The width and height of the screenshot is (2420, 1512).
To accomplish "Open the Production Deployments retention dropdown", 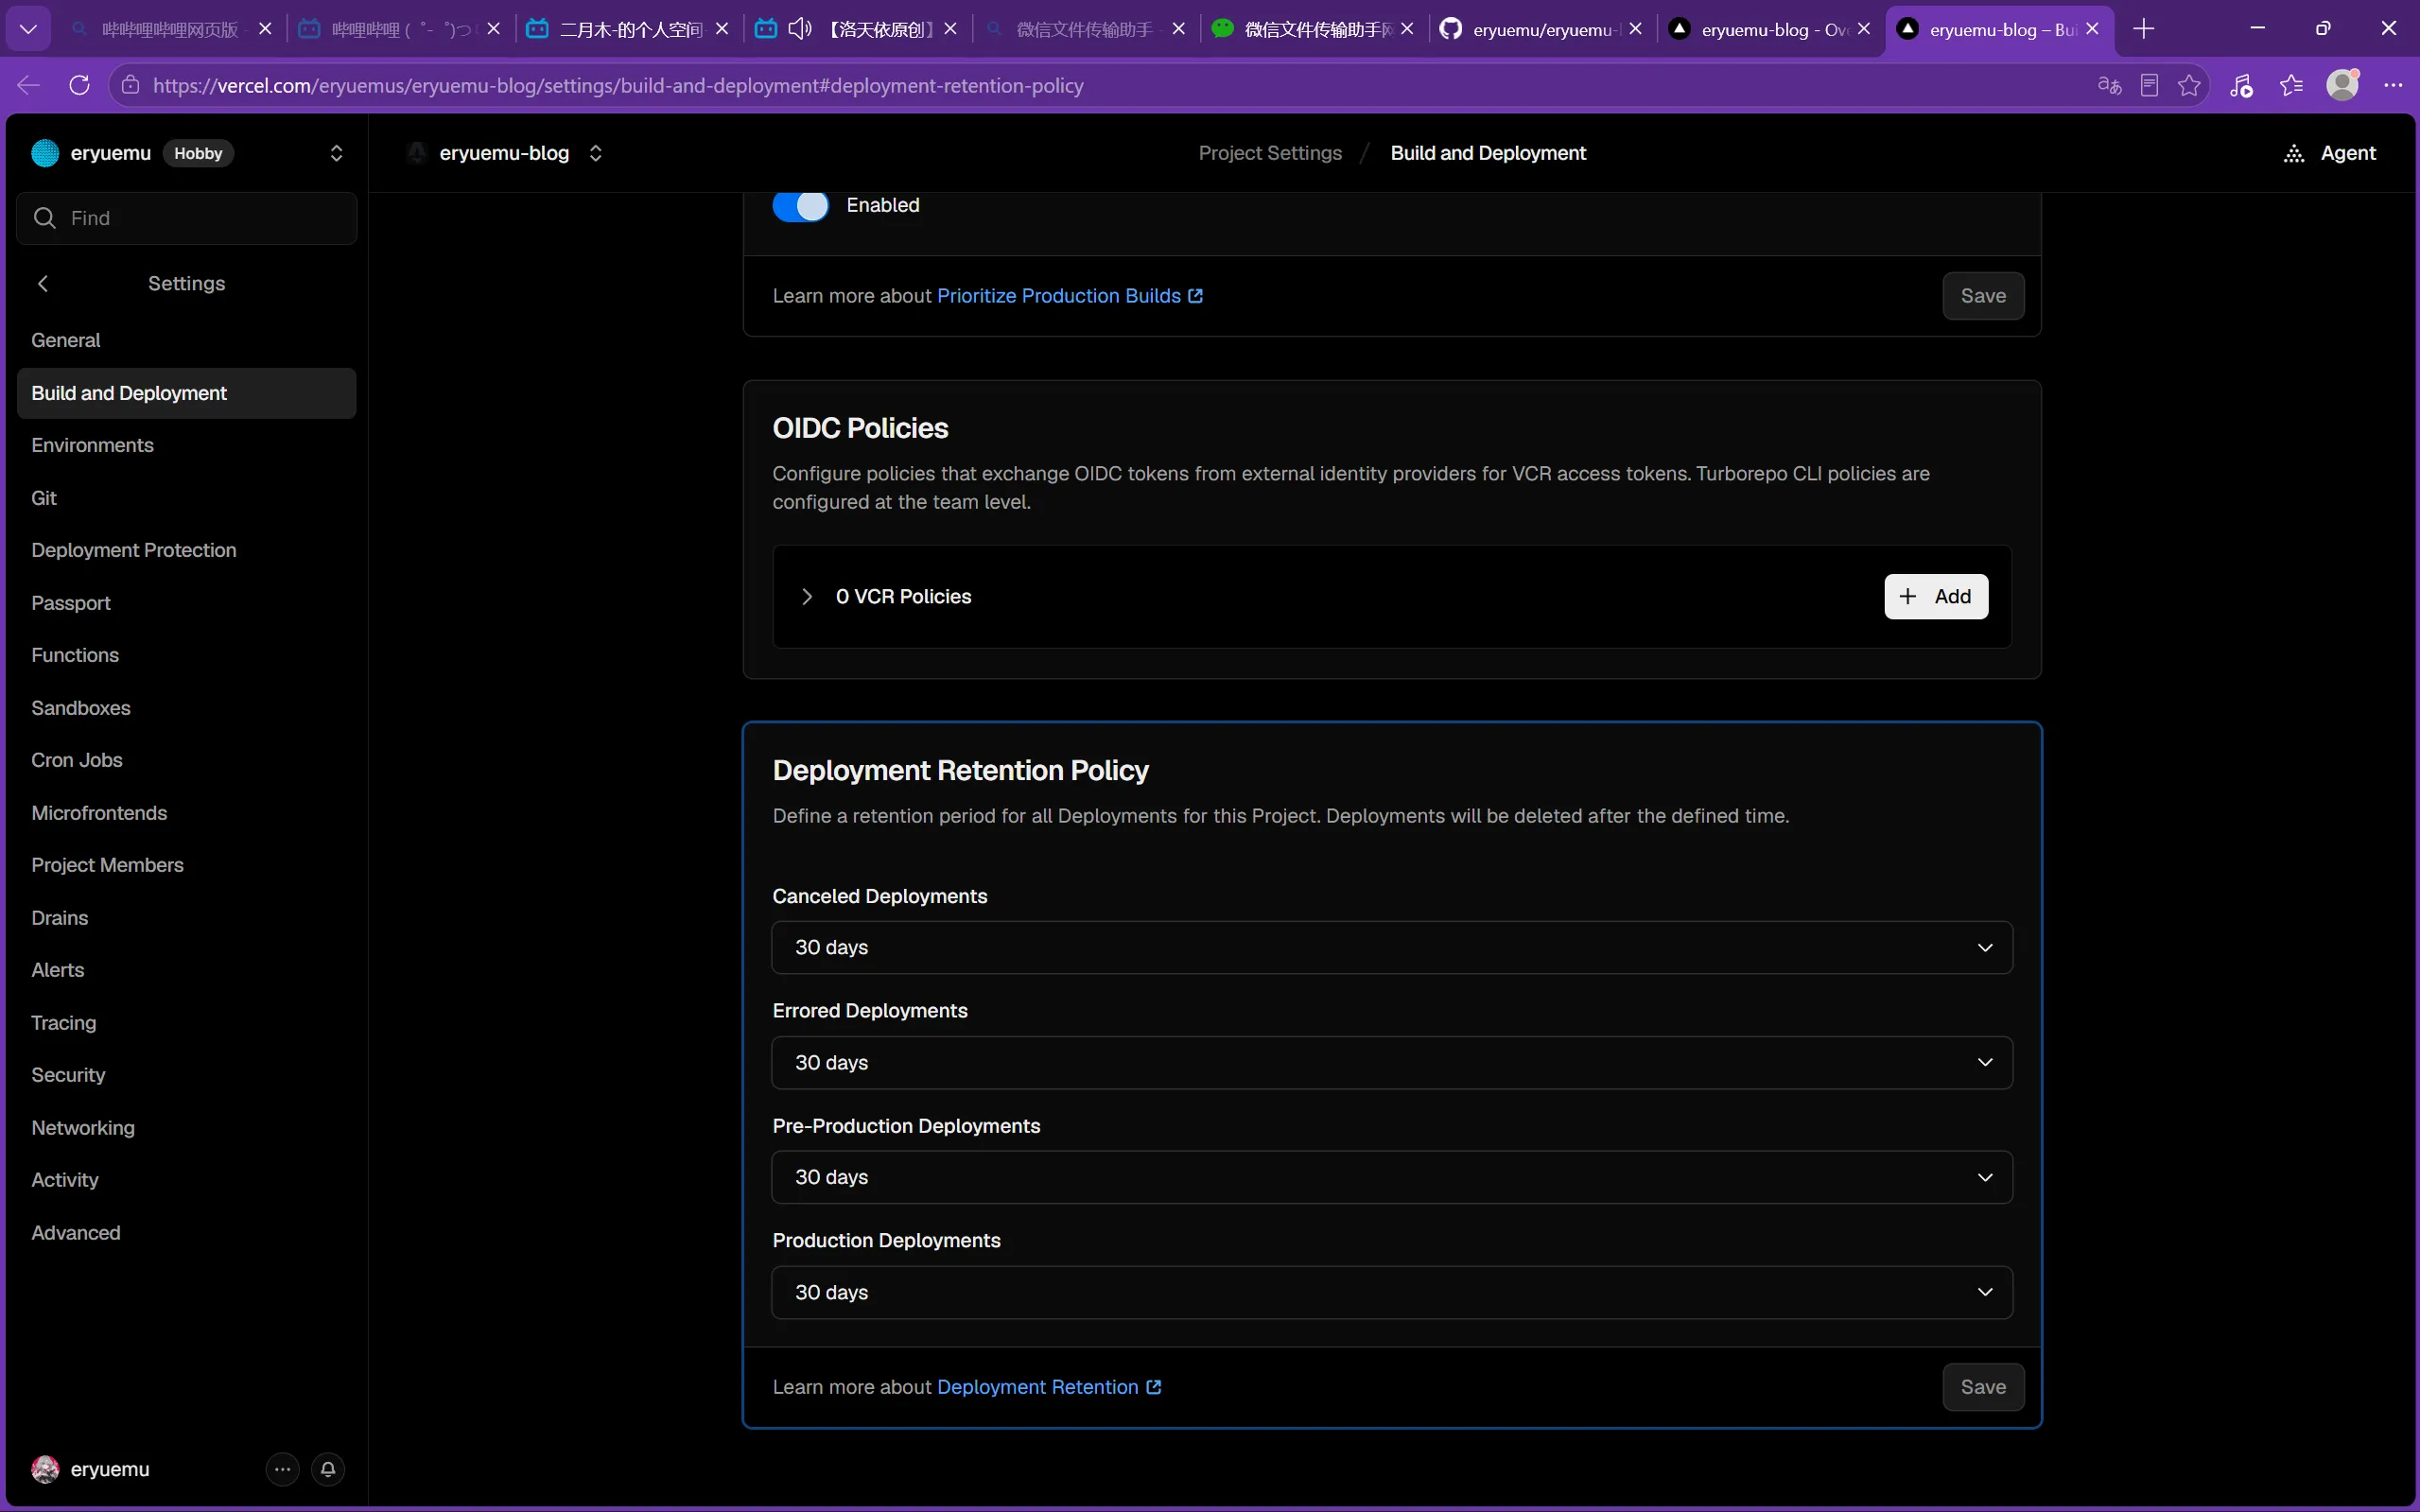I will [1391, 1292].
